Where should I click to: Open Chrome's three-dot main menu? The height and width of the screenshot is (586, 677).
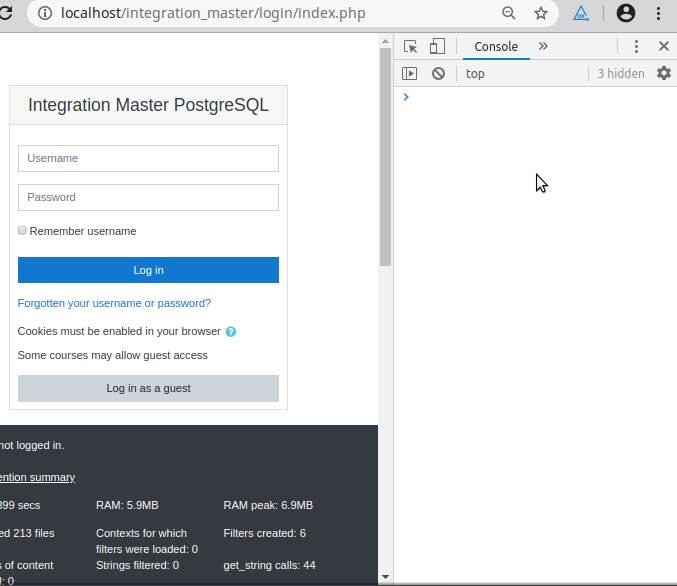(x=658, y=13)
